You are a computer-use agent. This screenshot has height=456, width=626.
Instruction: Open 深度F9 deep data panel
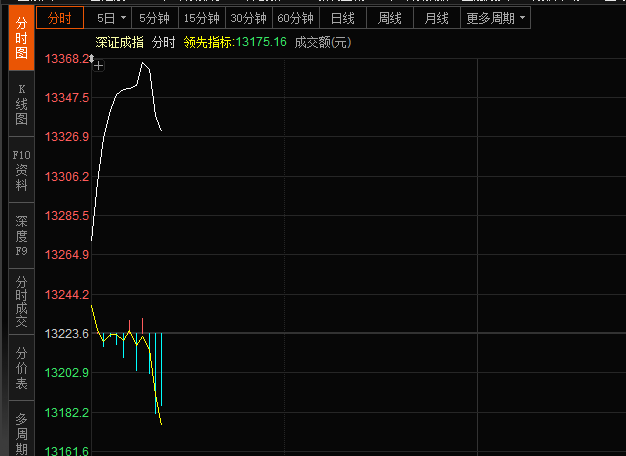tap(20, 236)
